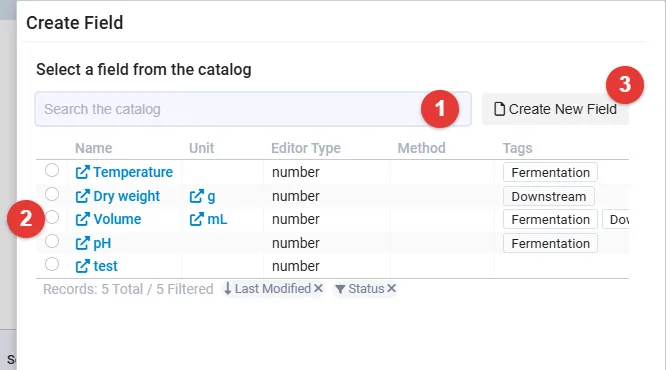Screen dimensions: 666x370
Task: Click the mL unit link
Action: 217,219
